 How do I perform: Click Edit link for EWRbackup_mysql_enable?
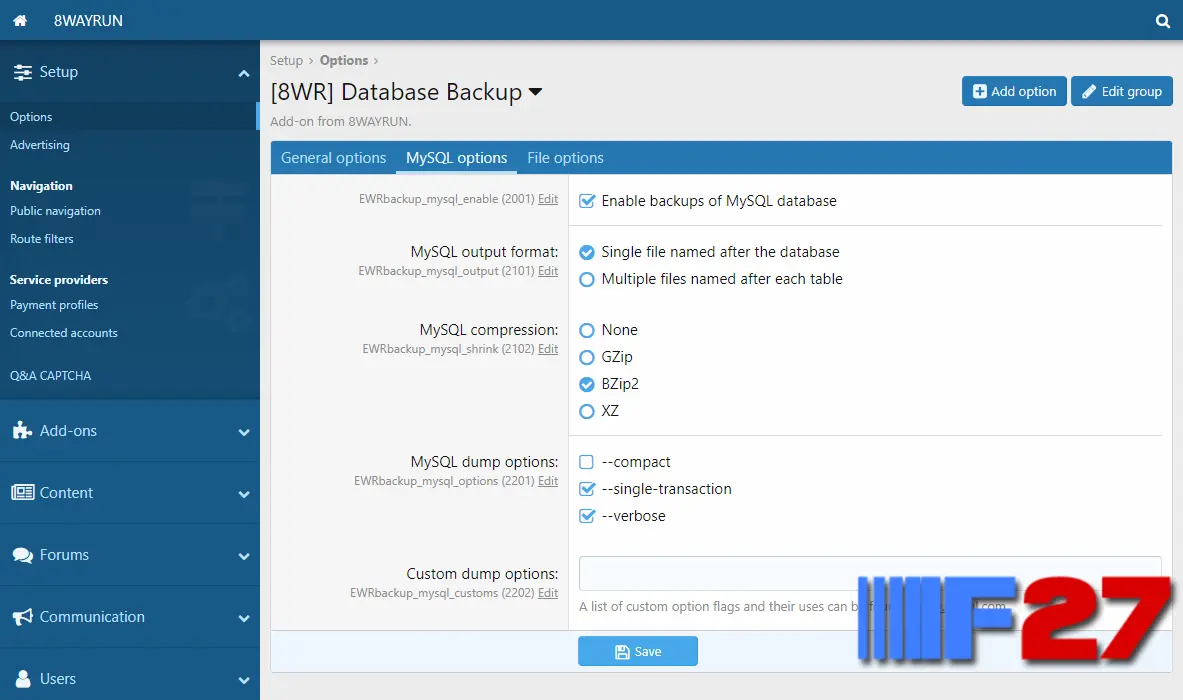point(548,199)
